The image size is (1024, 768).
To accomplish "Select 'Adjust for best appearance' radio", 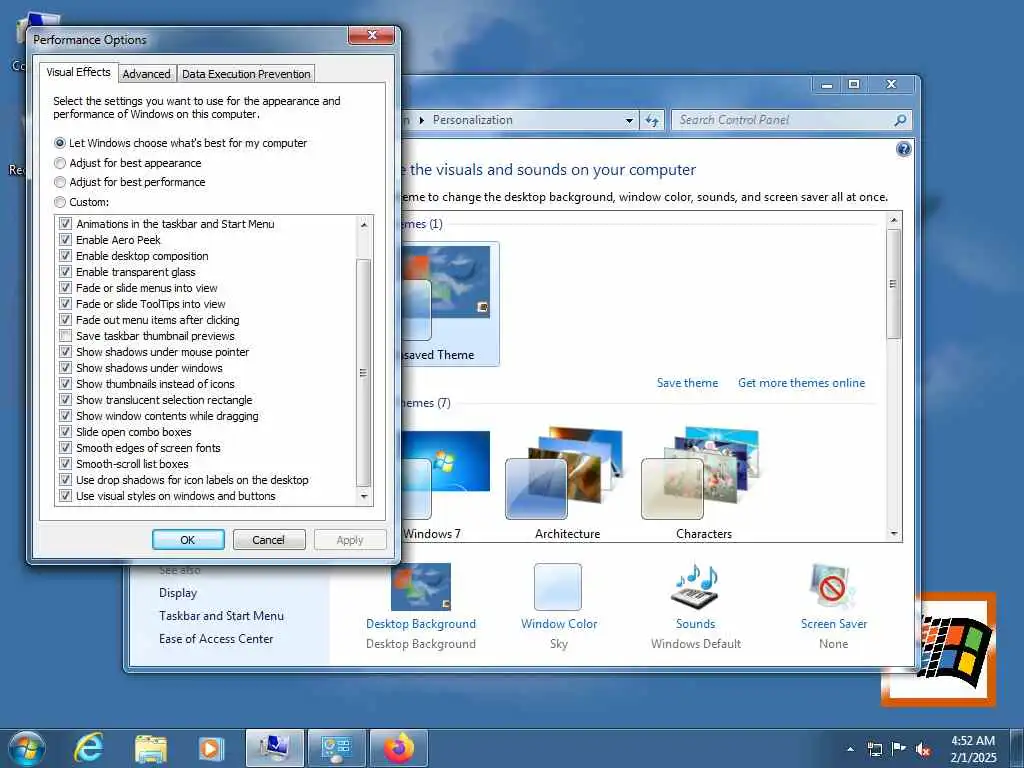I will click(x=60, y=163).
